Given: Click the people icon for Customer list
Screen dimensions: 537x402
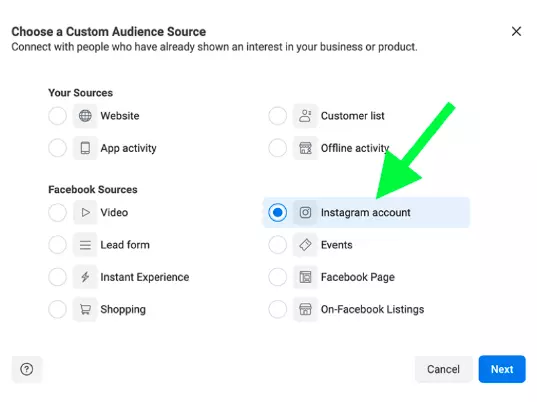Looking at the screenshot, I should [305, 116].
